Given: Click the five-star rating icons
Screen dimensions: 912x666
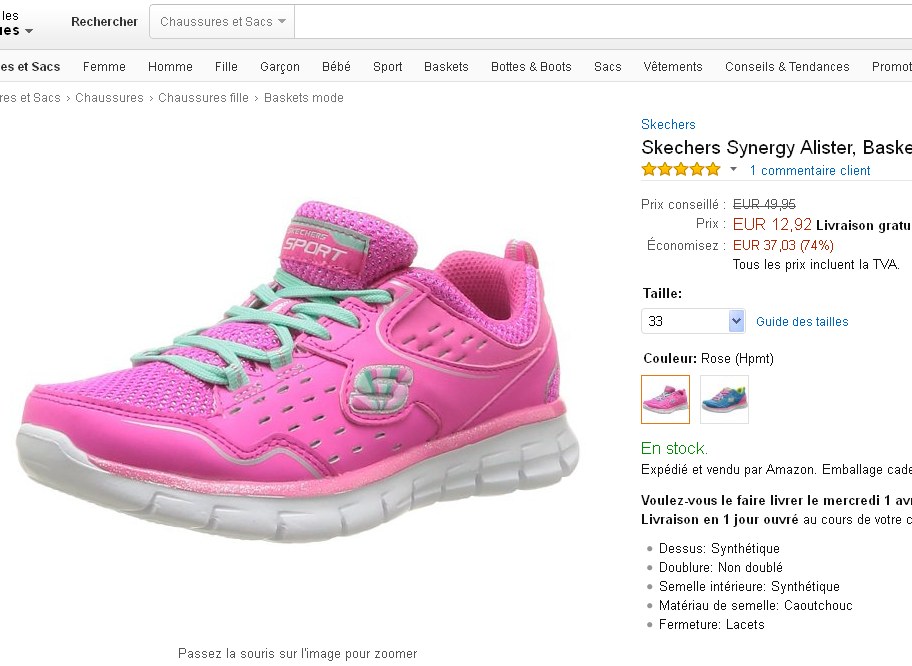Looking at the screenshot, I should (x=680, y=170).
